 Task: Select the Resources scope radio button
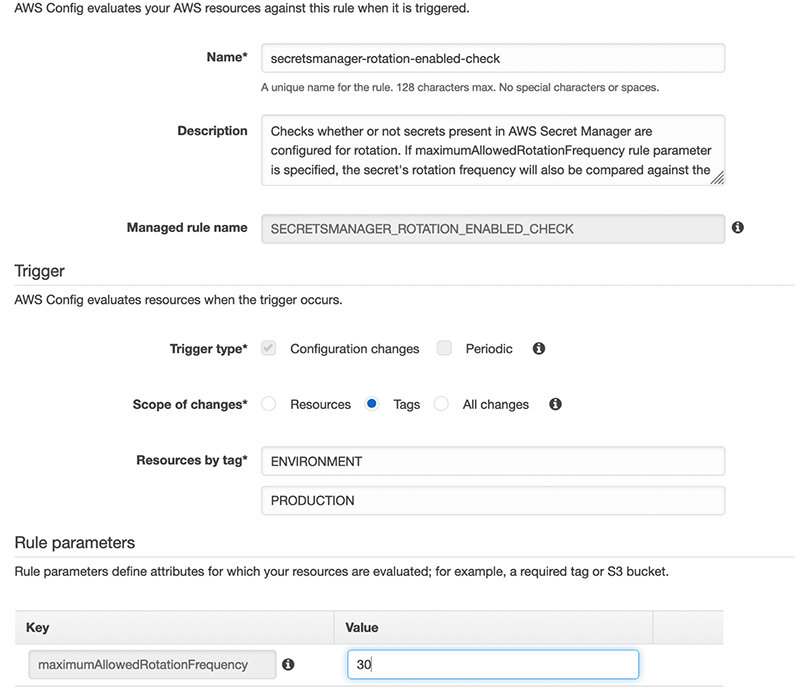[268, 404]
